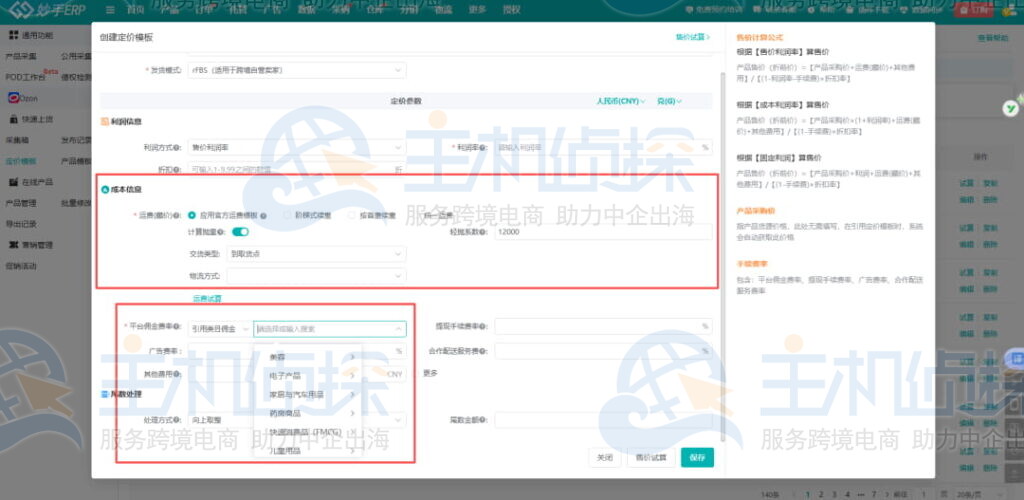Click 首页 in top navigation
Viewport: 1024px width, 500px height.
click(135, 10)
